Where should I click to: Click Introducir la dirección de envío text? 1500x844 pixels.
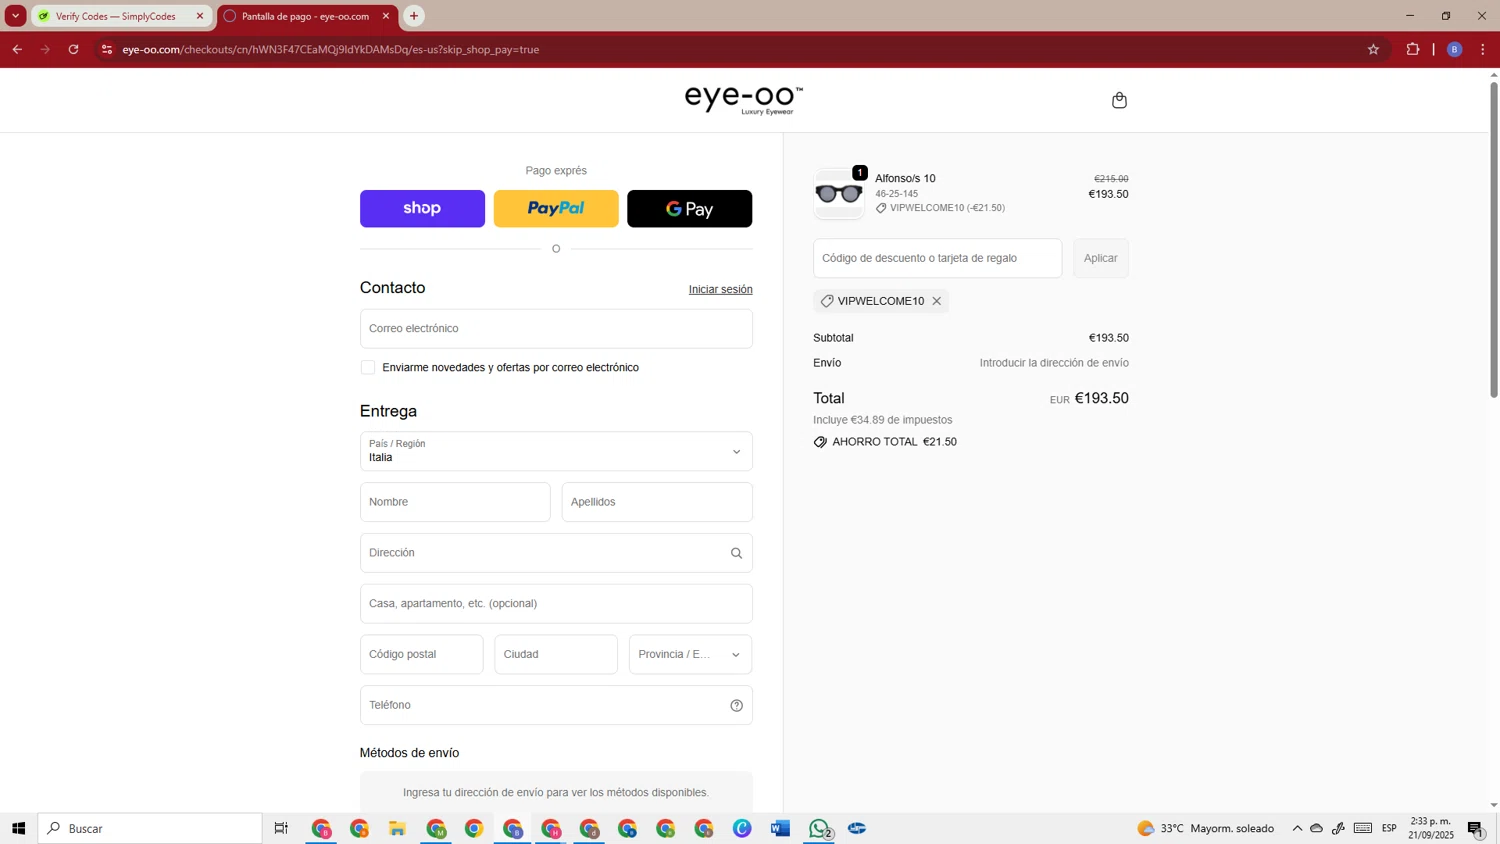pyautogui.click(x=1054, y=363)
